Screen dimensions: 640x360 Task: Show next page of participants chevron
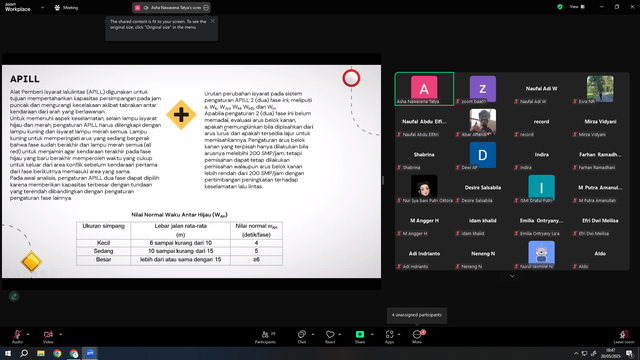coord(512,276)
